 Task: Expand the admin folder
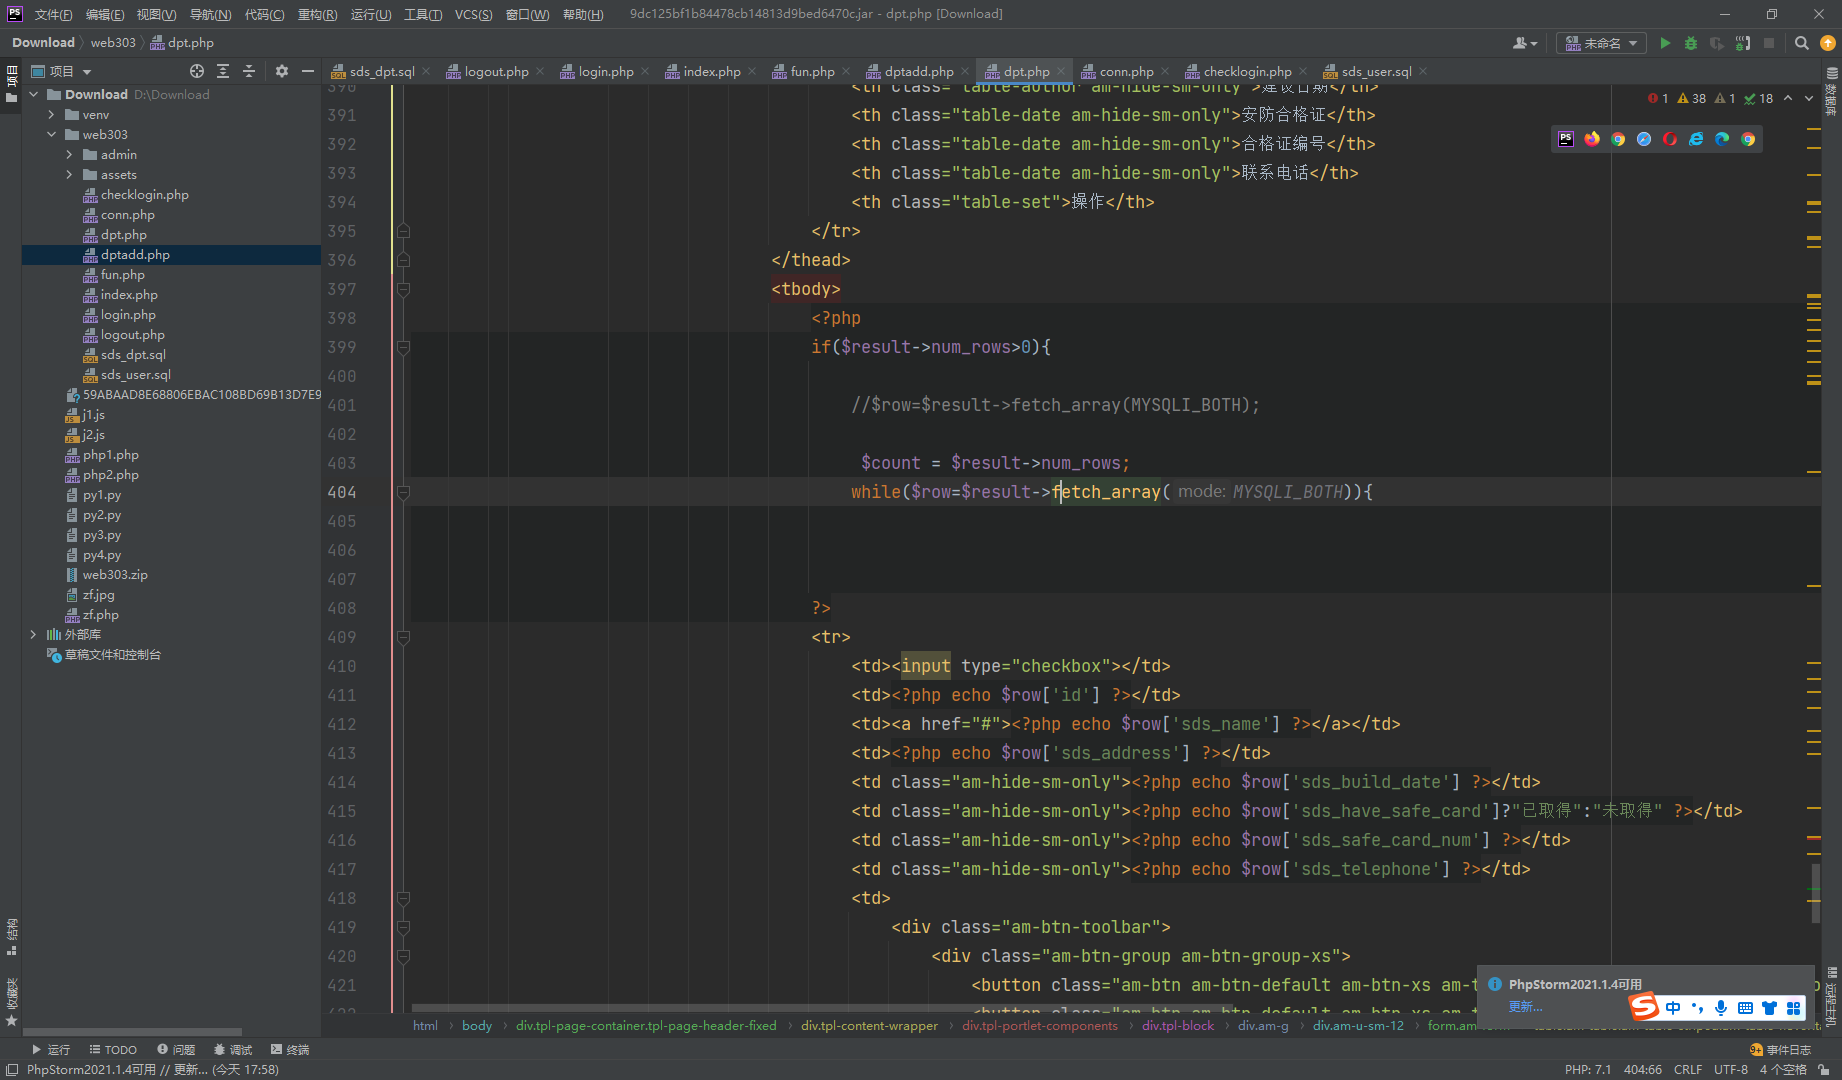pyautogui.click(x=70, y=155)
